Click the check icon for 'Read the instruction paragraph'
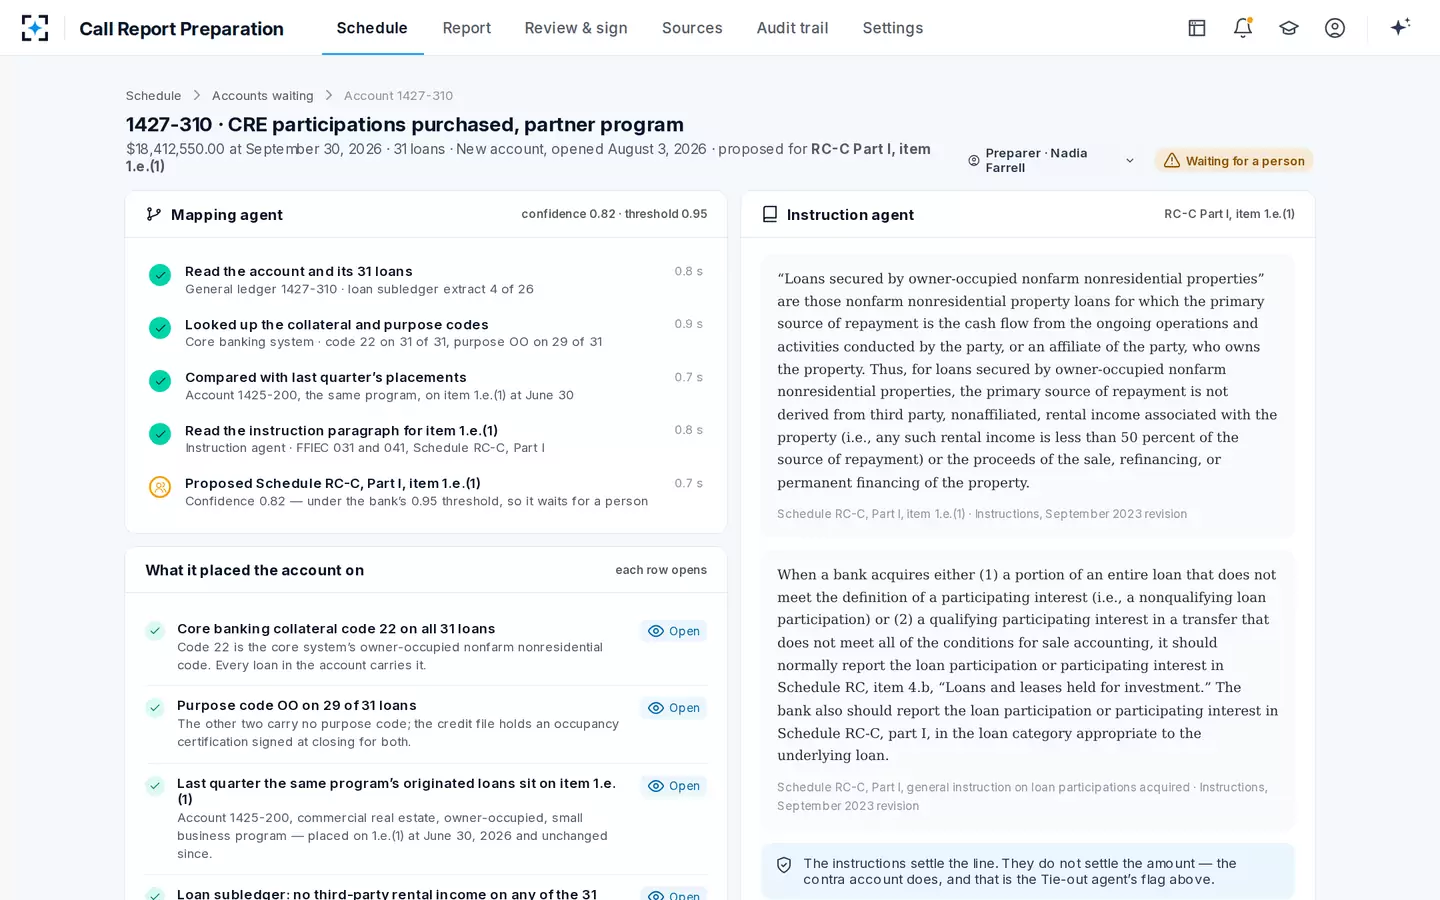 click(x=160, y=434)
